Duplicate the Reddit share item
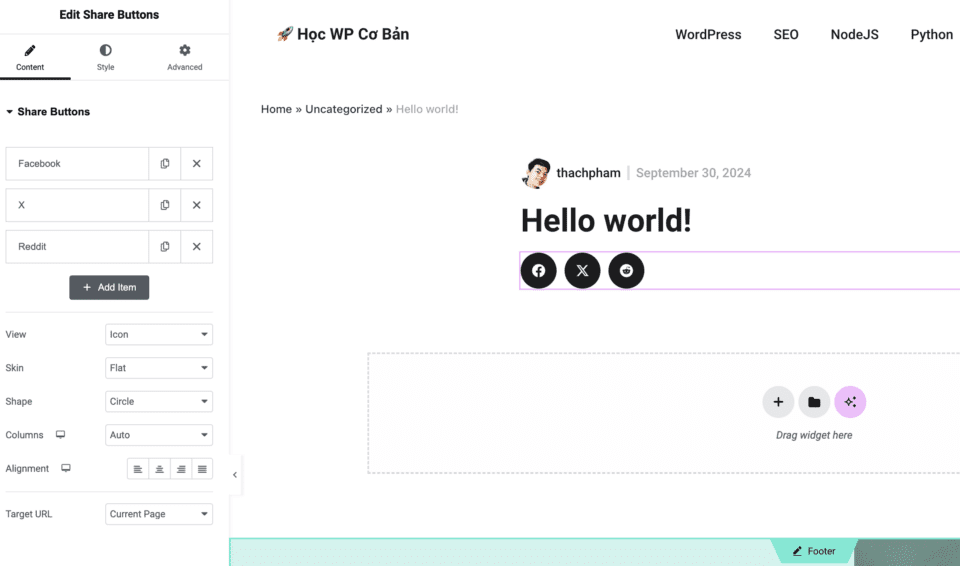 (x=165, y=247)
